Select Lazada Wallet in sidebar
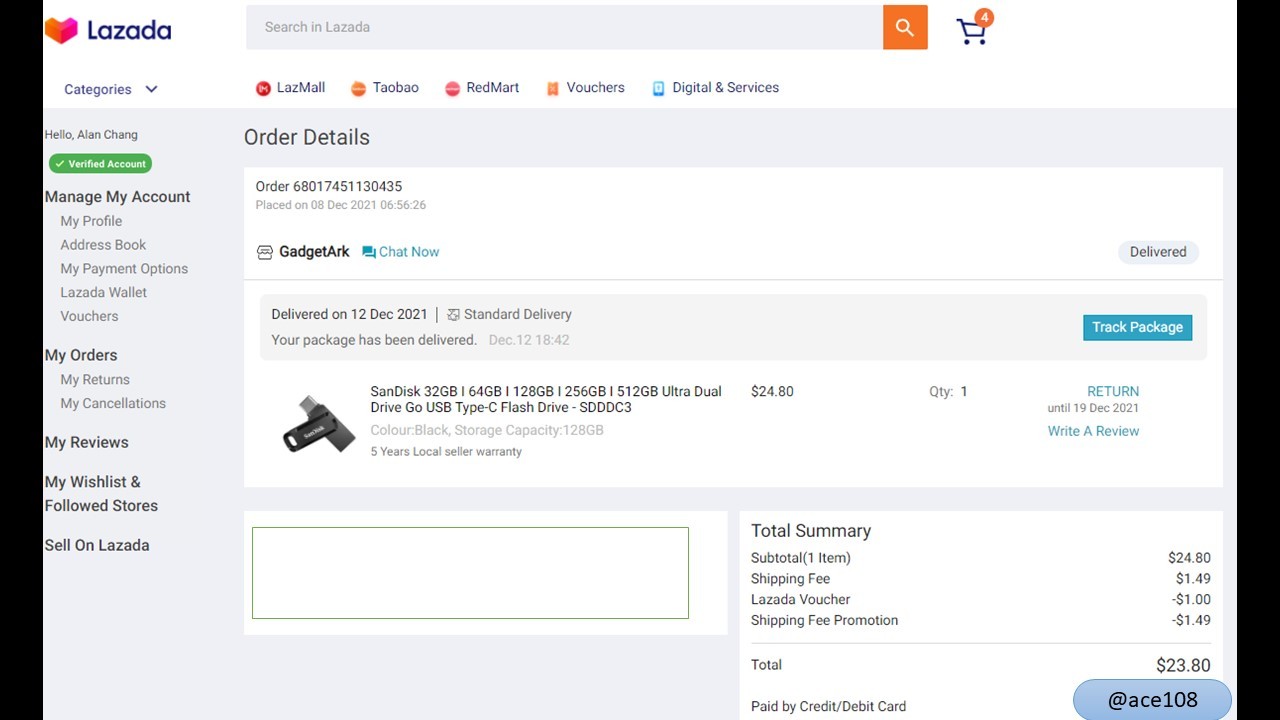The height and width of the screenshot is (720, 1280). [x=103, y=292]
